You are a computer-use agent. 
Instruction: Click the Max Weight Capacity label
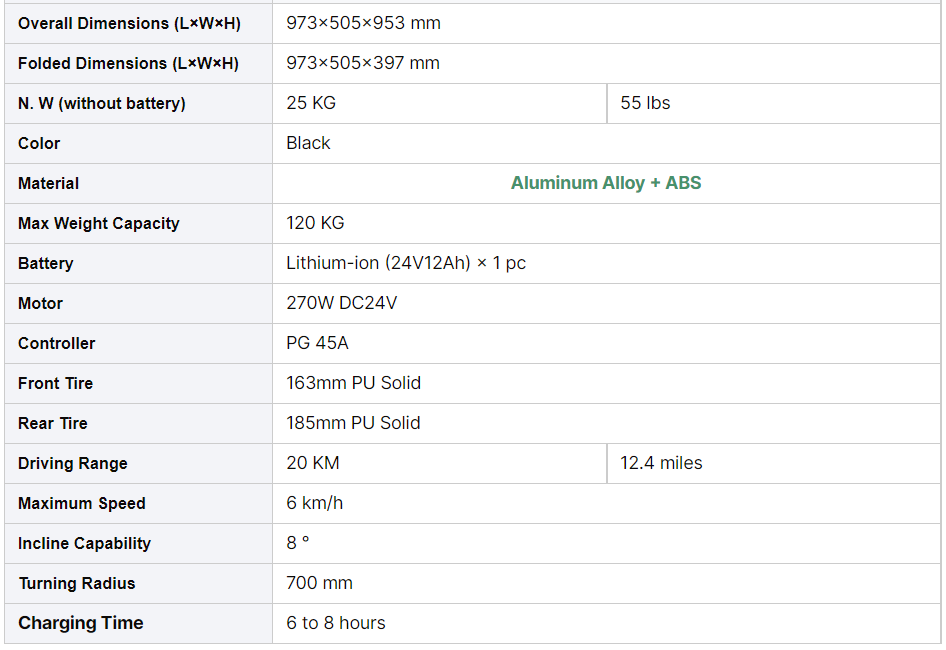tap(99, 223)
